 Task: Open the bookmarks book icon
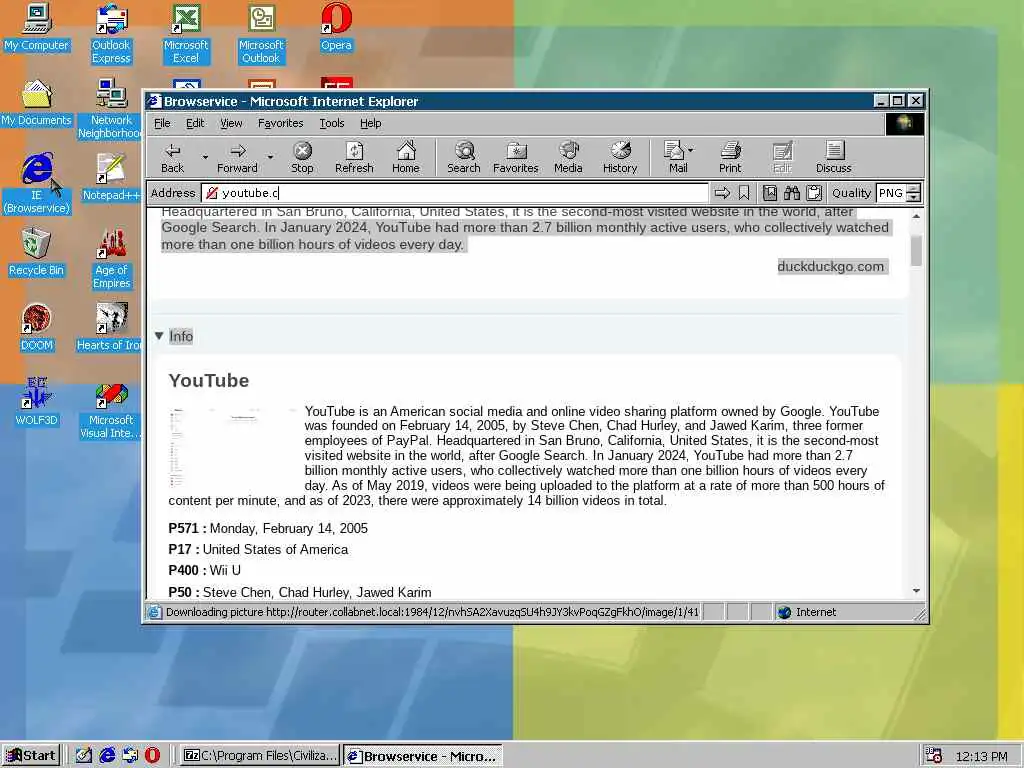pyautogui.click(x=770, y=193)
